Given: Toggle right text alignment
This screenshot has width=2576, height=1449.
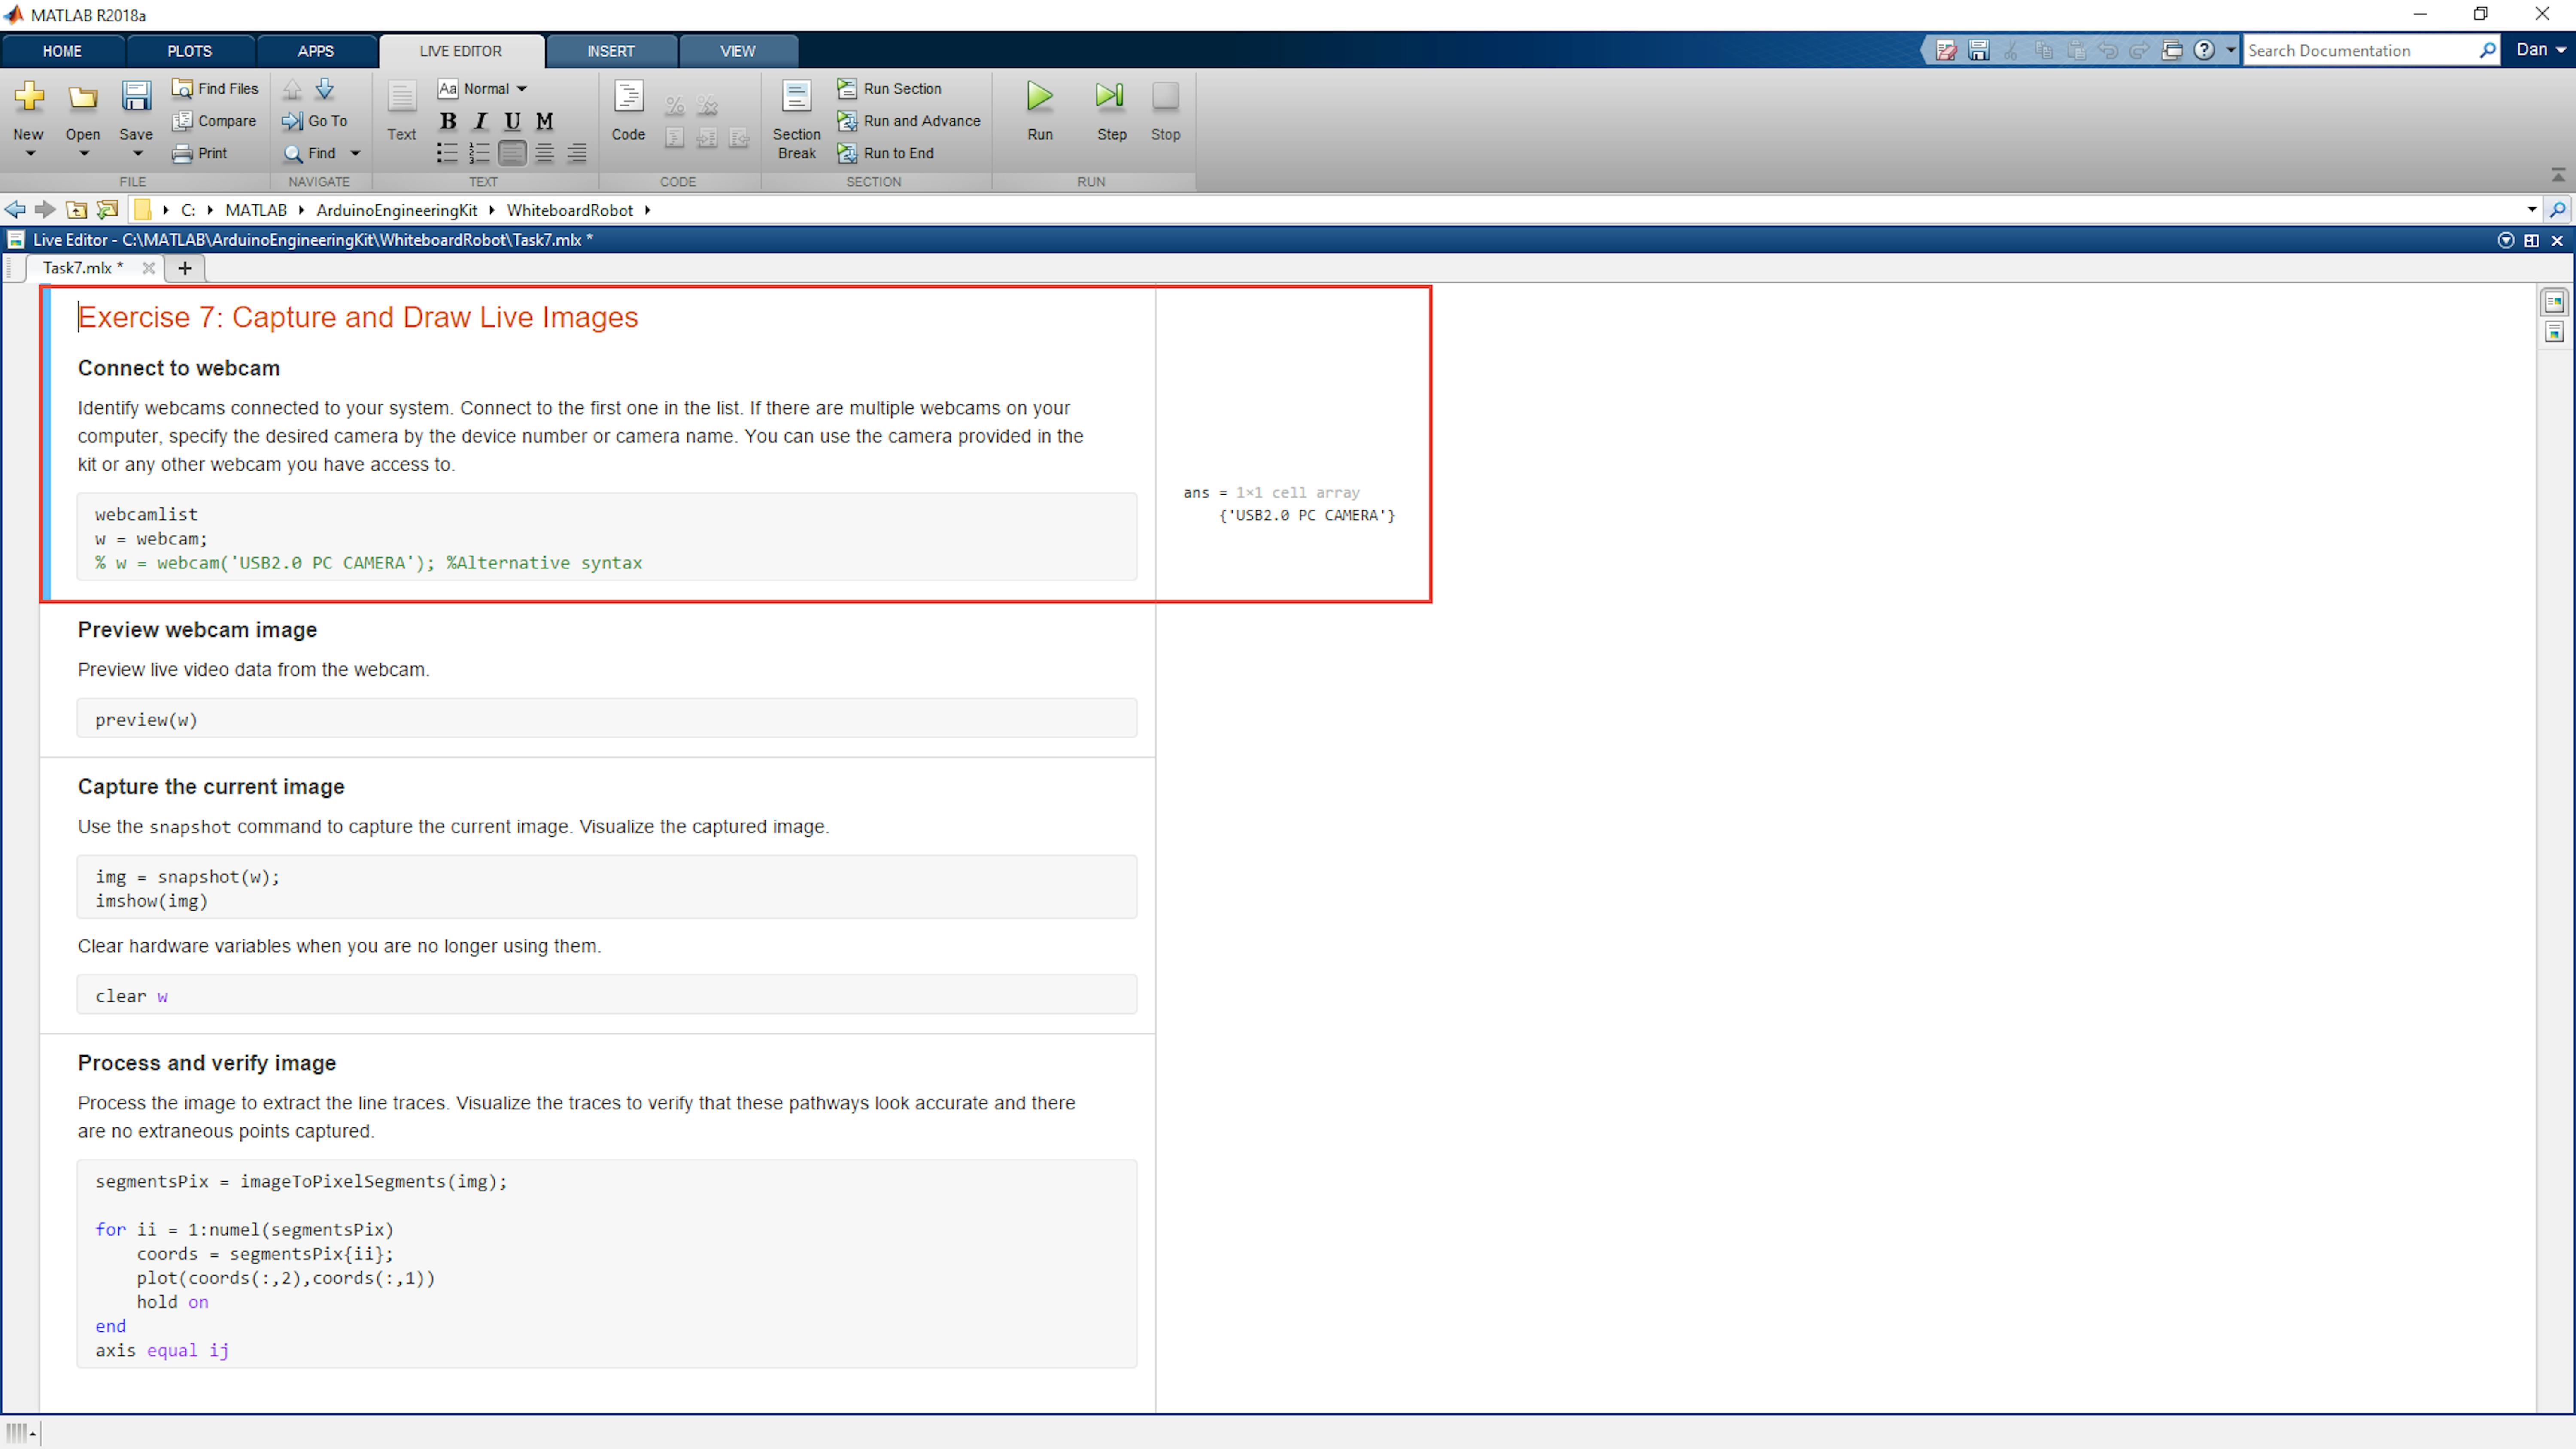Looking at the screenshot, I should click(x=577, y=153).
